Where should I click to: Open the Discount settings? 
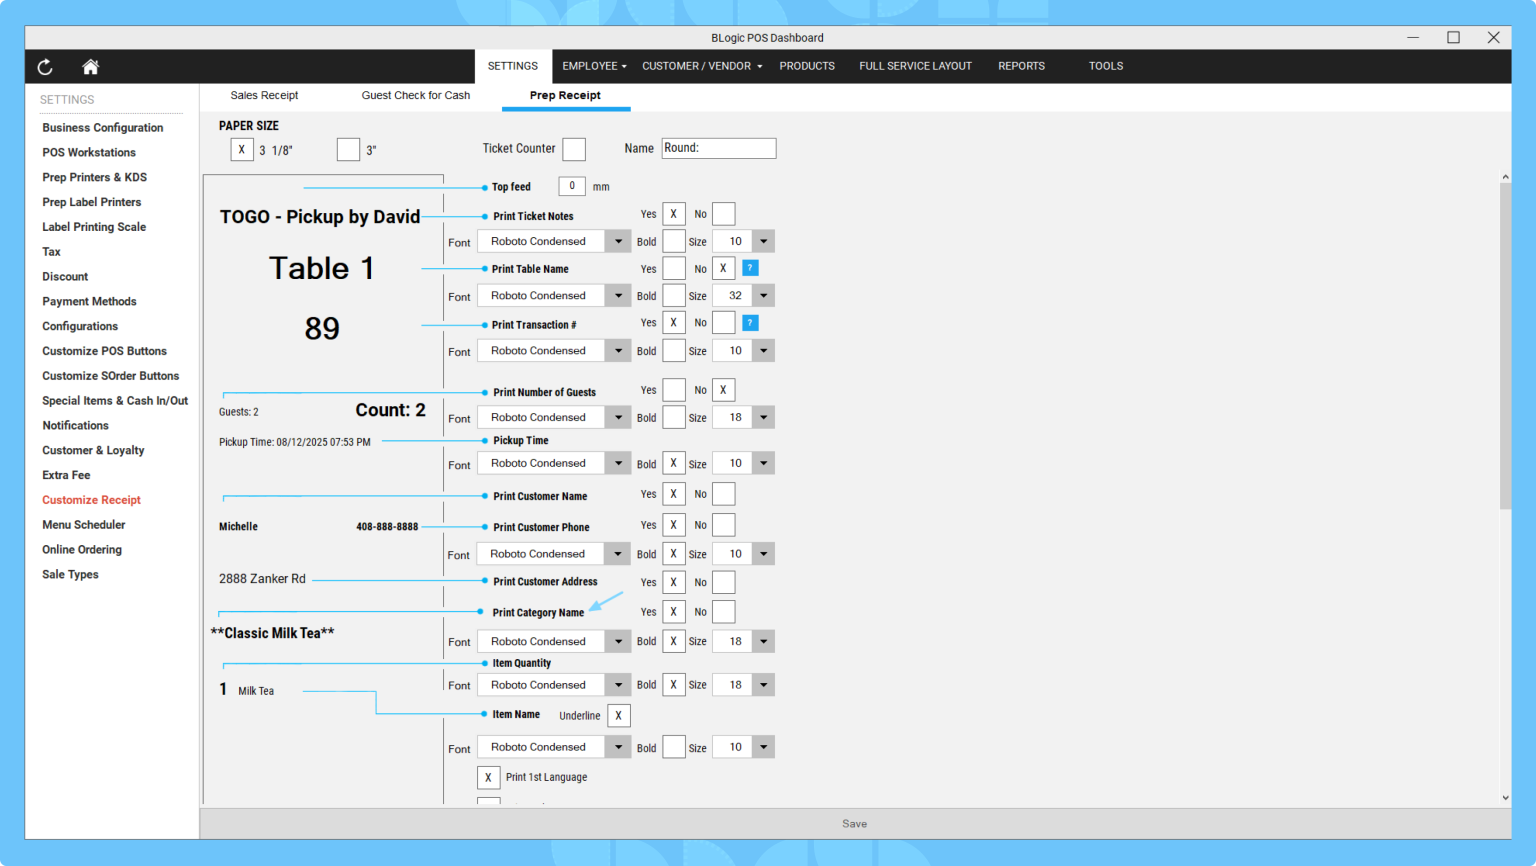pyautogui.click(x=65, y=277)
